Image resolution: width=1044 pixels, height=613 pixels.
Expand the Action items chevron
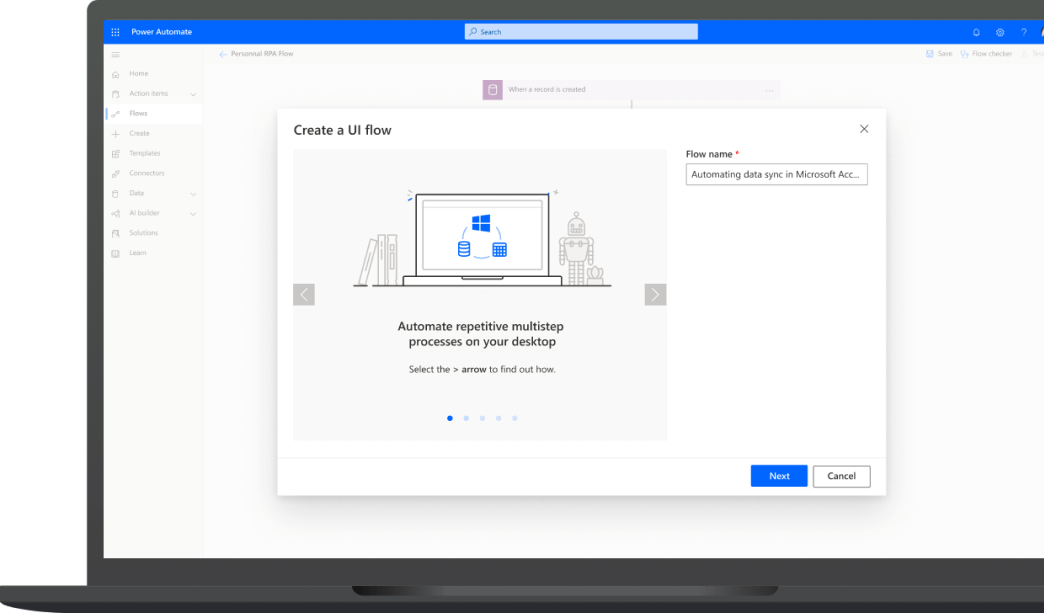pyautogui.click(x=193, y=95)
